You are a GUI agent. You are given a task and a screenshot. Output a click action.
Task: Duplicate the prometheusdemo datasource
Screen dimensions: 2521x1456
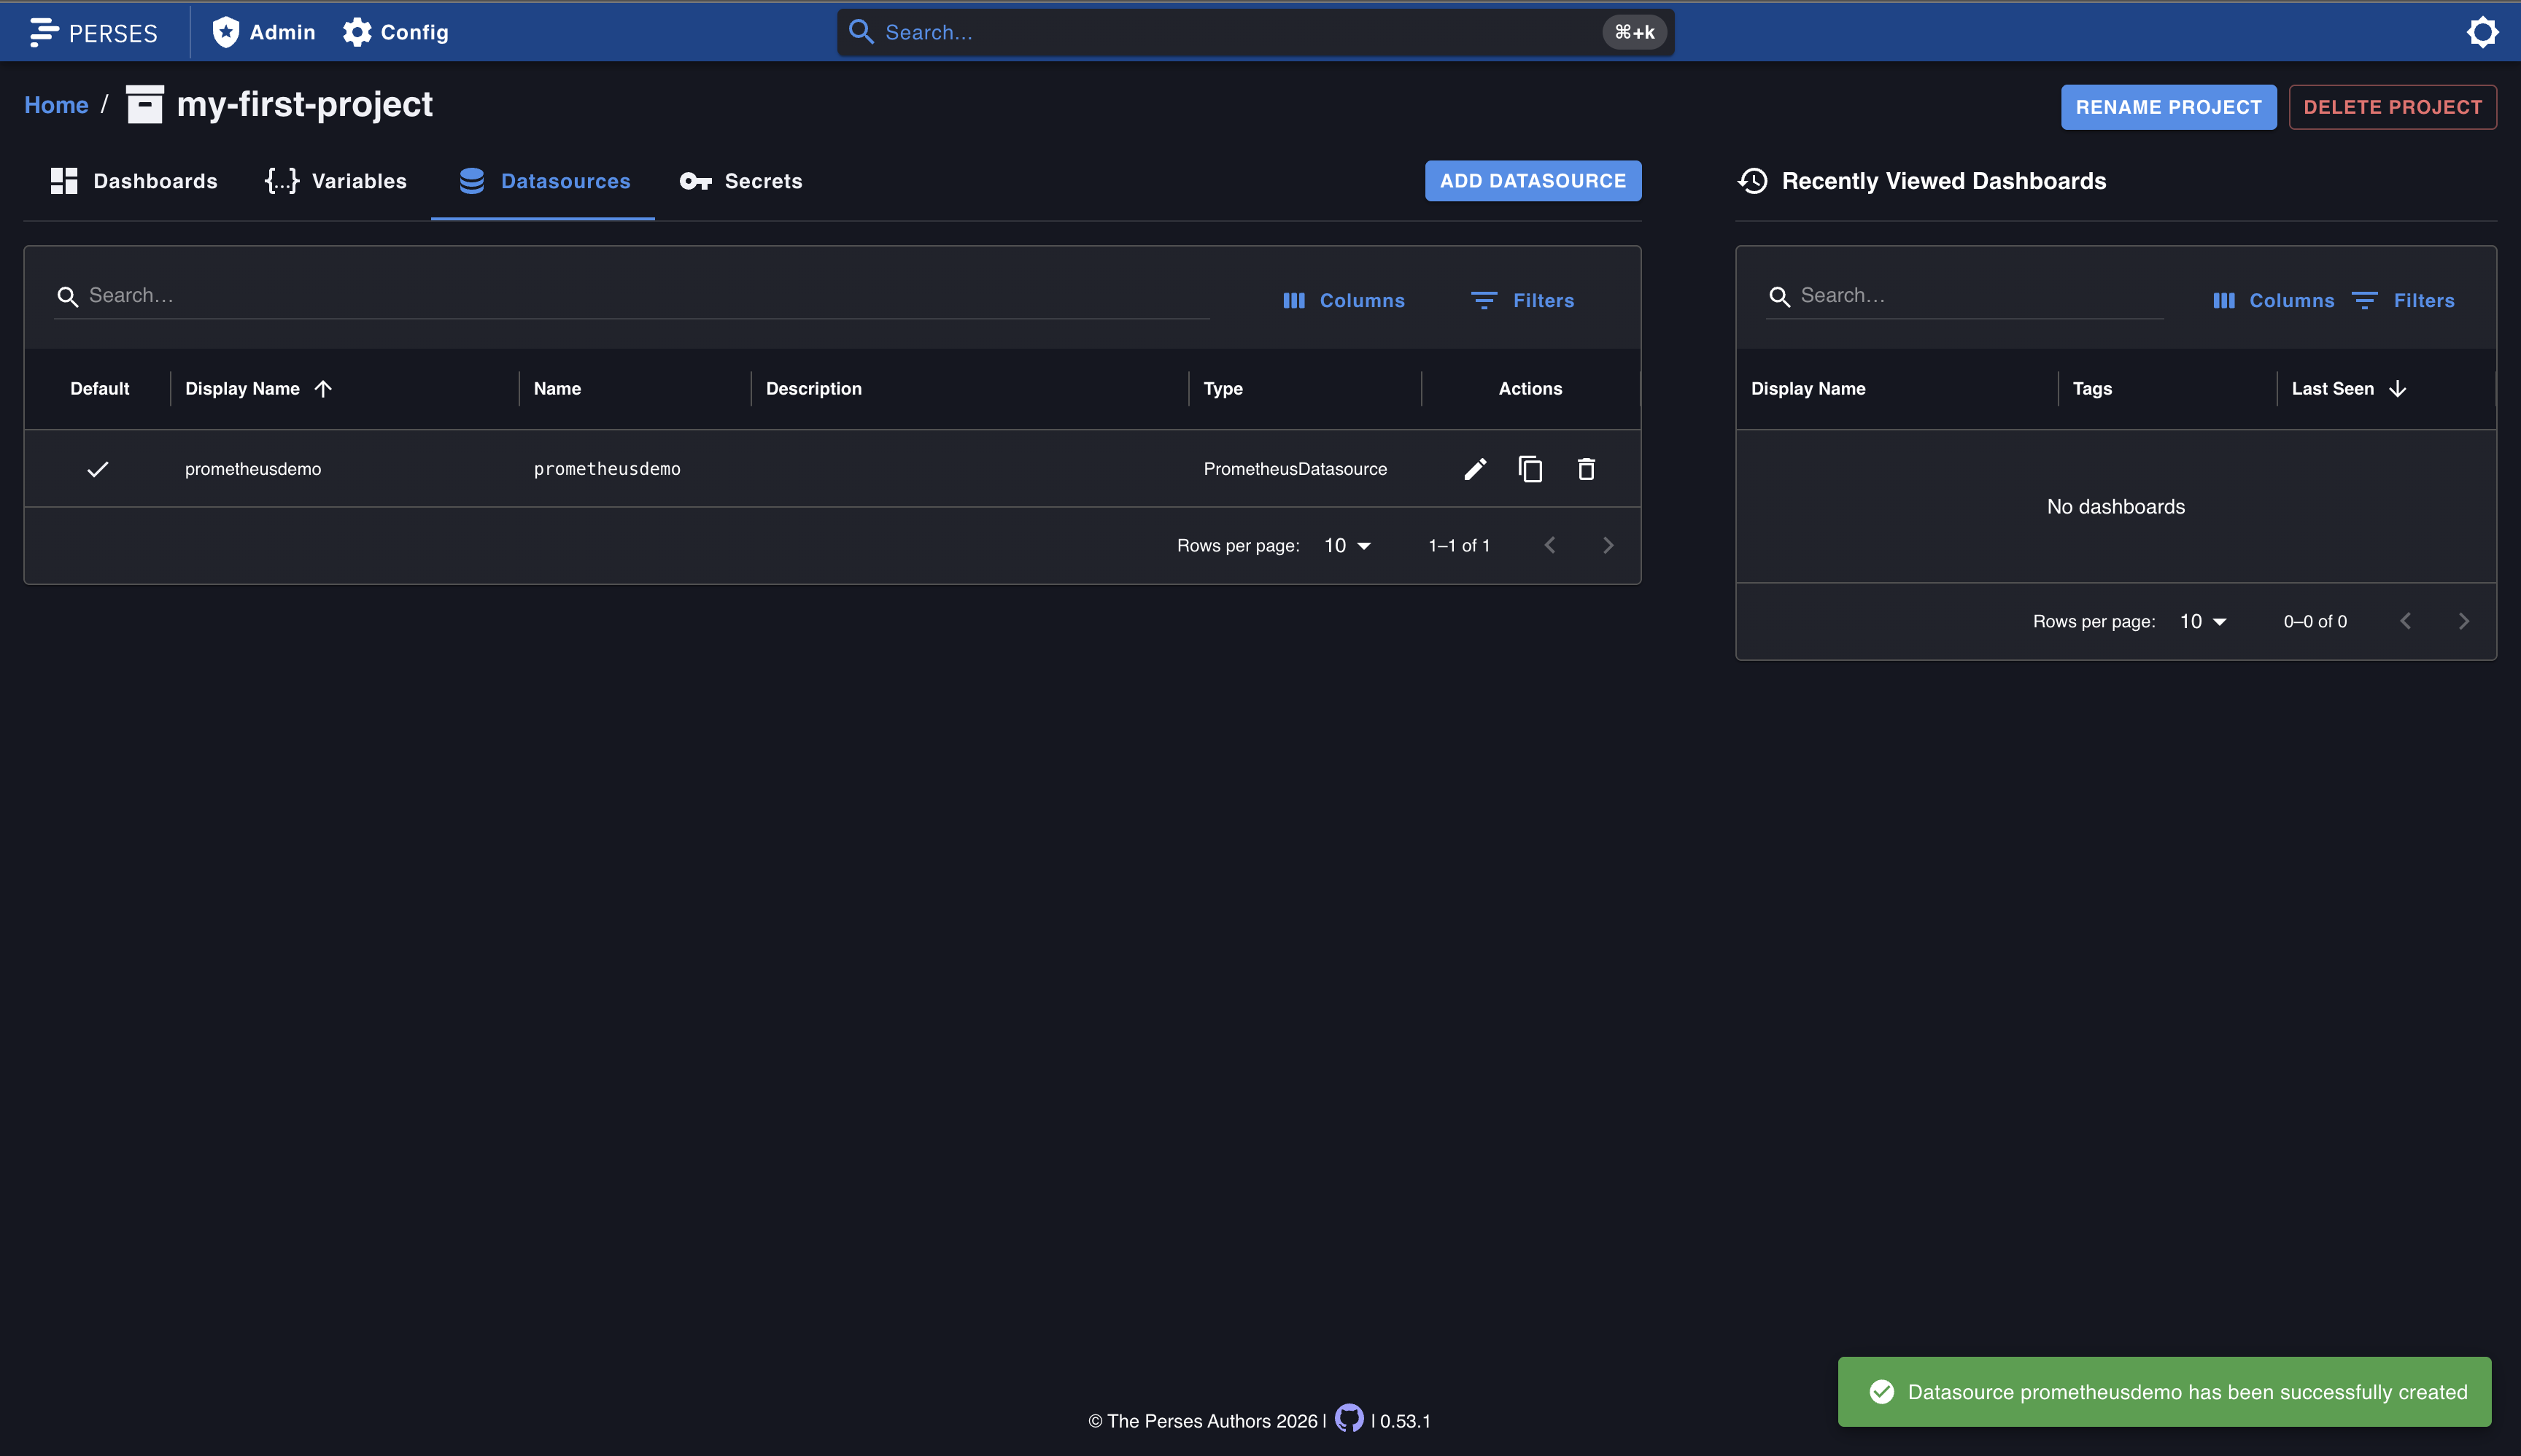(1530, 469)
